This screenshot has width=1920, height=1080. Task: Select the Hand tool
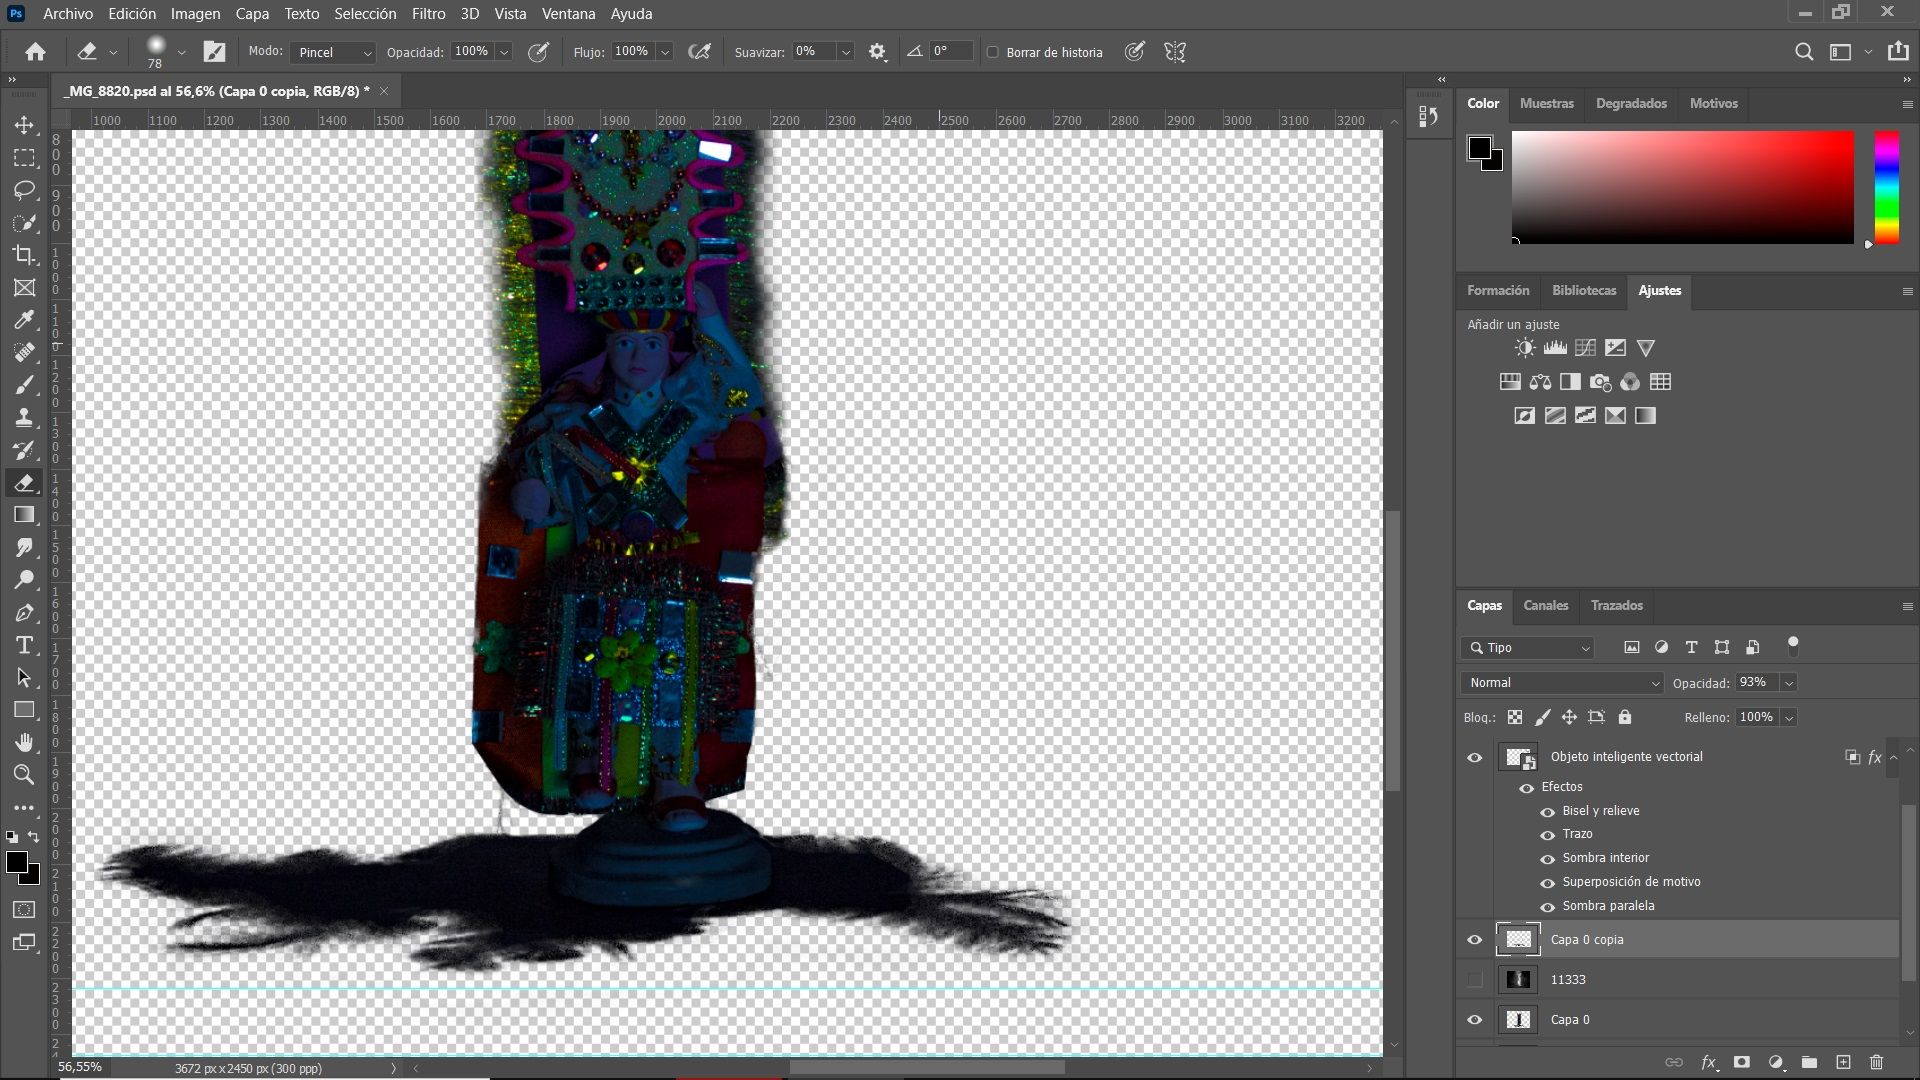pos(24,742)
